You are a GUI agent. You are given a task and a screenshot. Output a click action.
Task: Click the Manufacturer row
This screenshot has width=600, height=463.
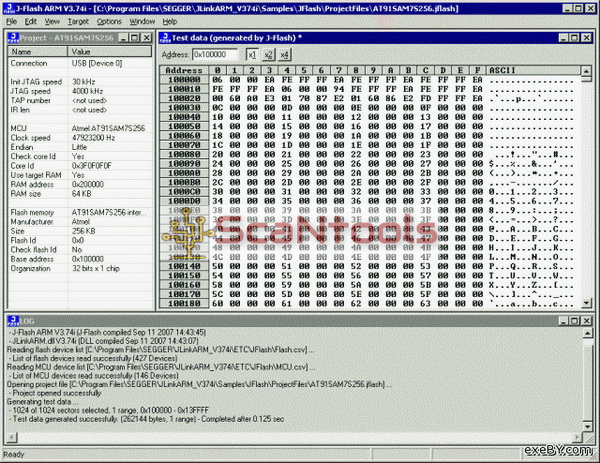coord(80,222)
